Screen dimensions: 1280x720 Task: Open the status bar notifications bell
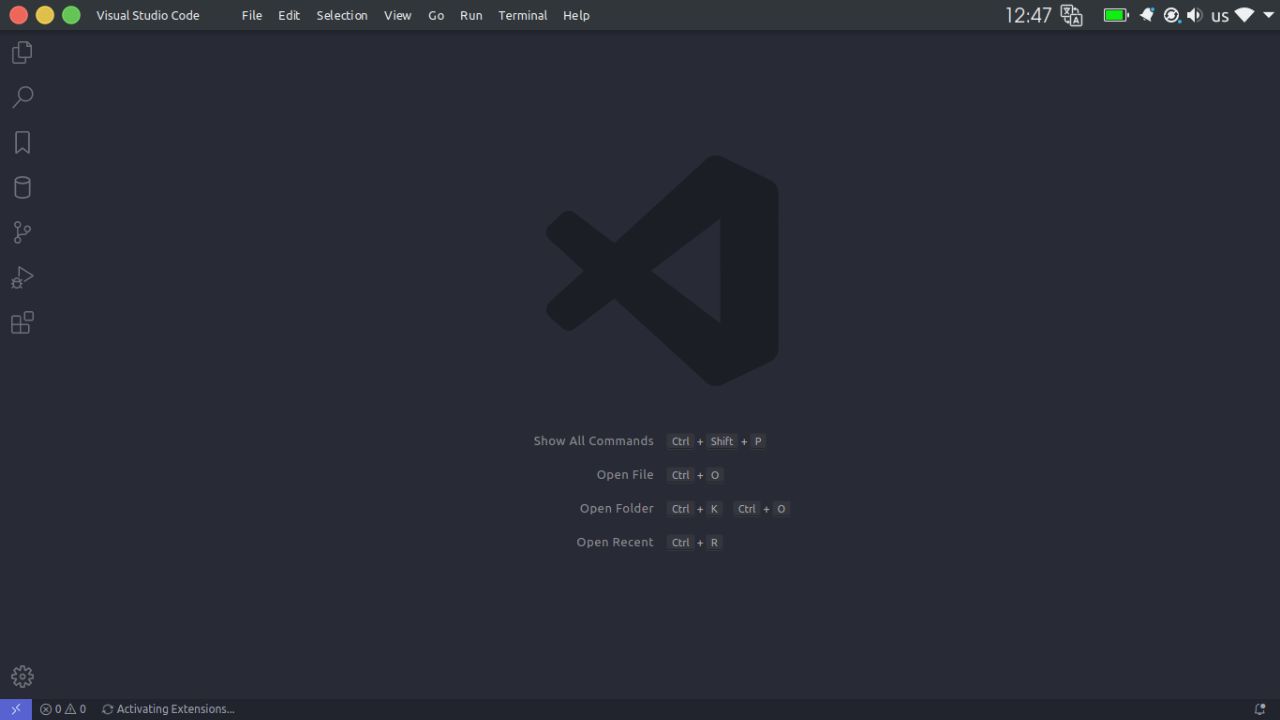[x=1260, y=709]
